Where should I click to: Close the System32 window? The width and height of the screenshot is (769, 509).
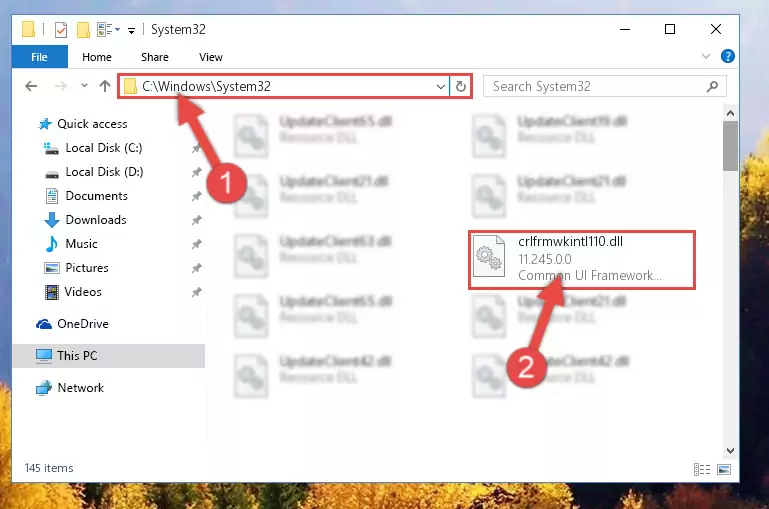[716, 29]
